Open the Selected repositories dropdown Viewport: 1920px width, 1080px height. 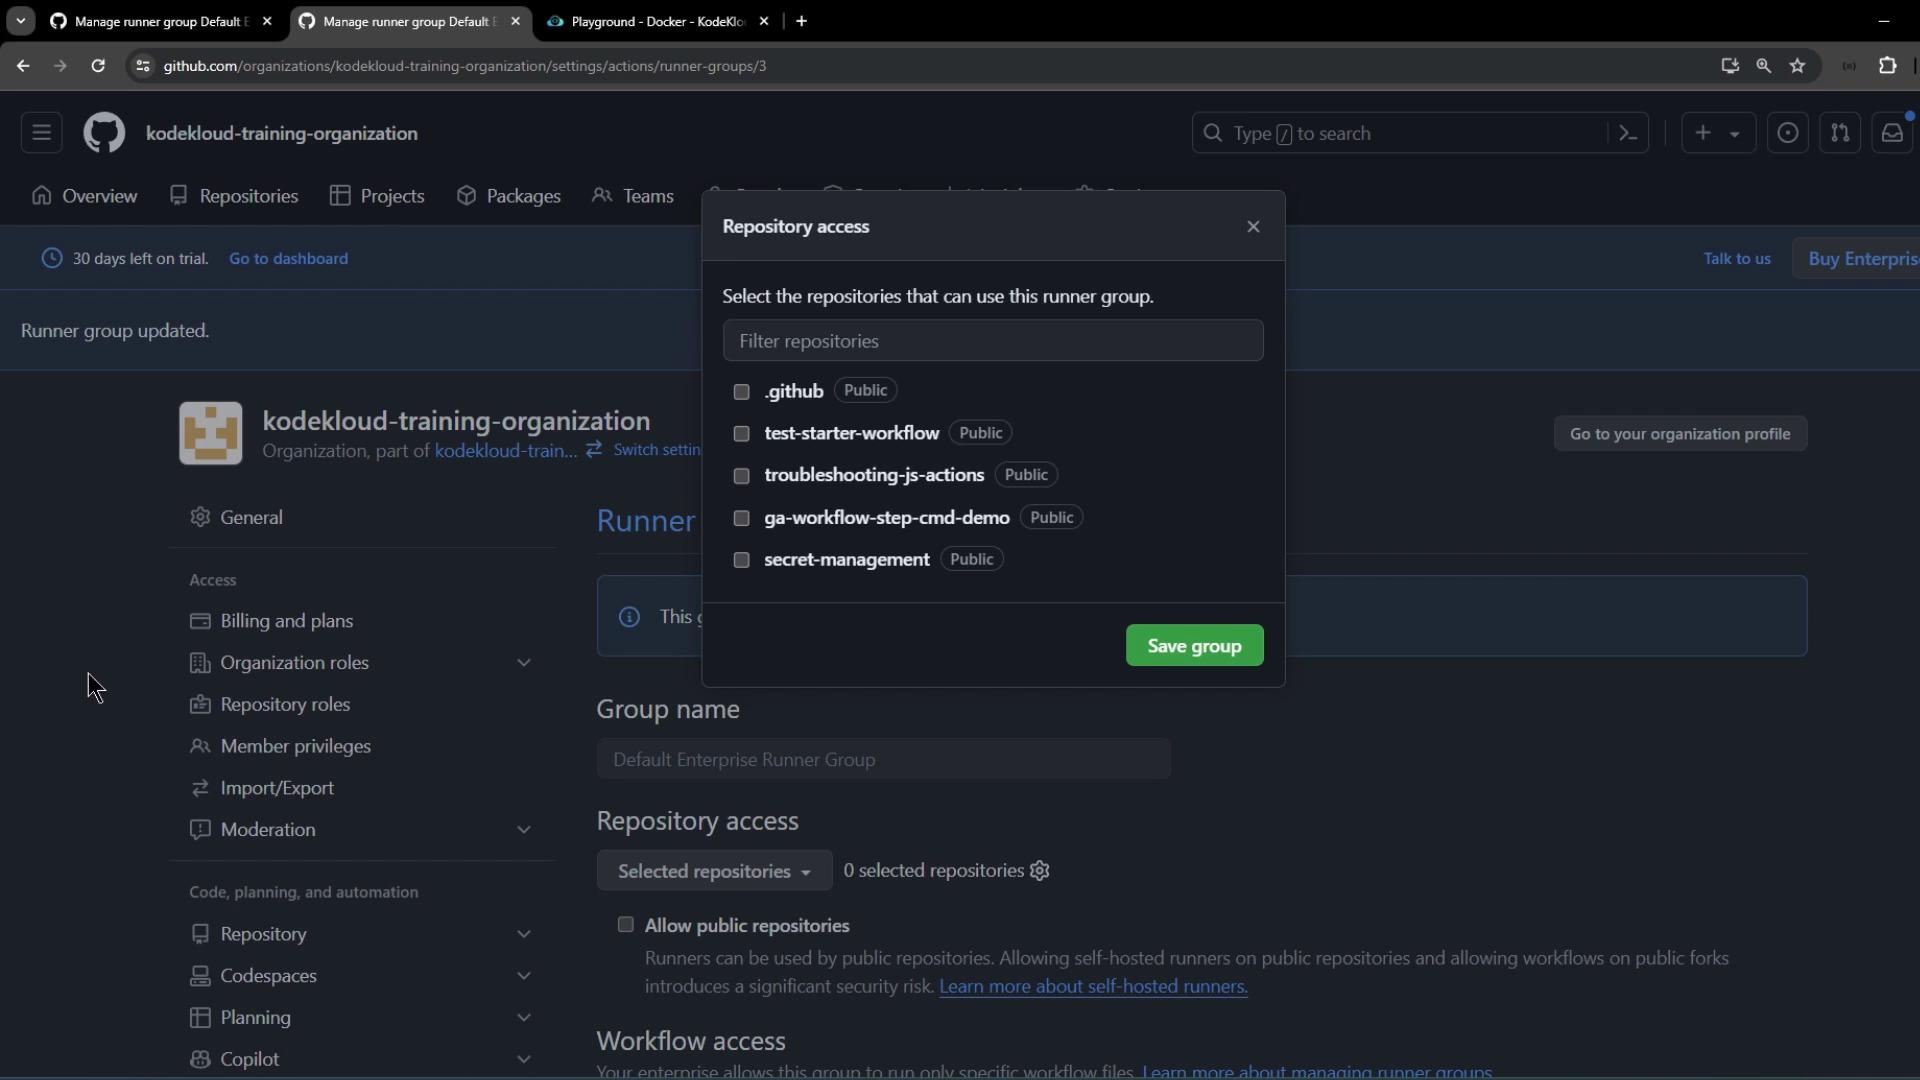(714, 871)
